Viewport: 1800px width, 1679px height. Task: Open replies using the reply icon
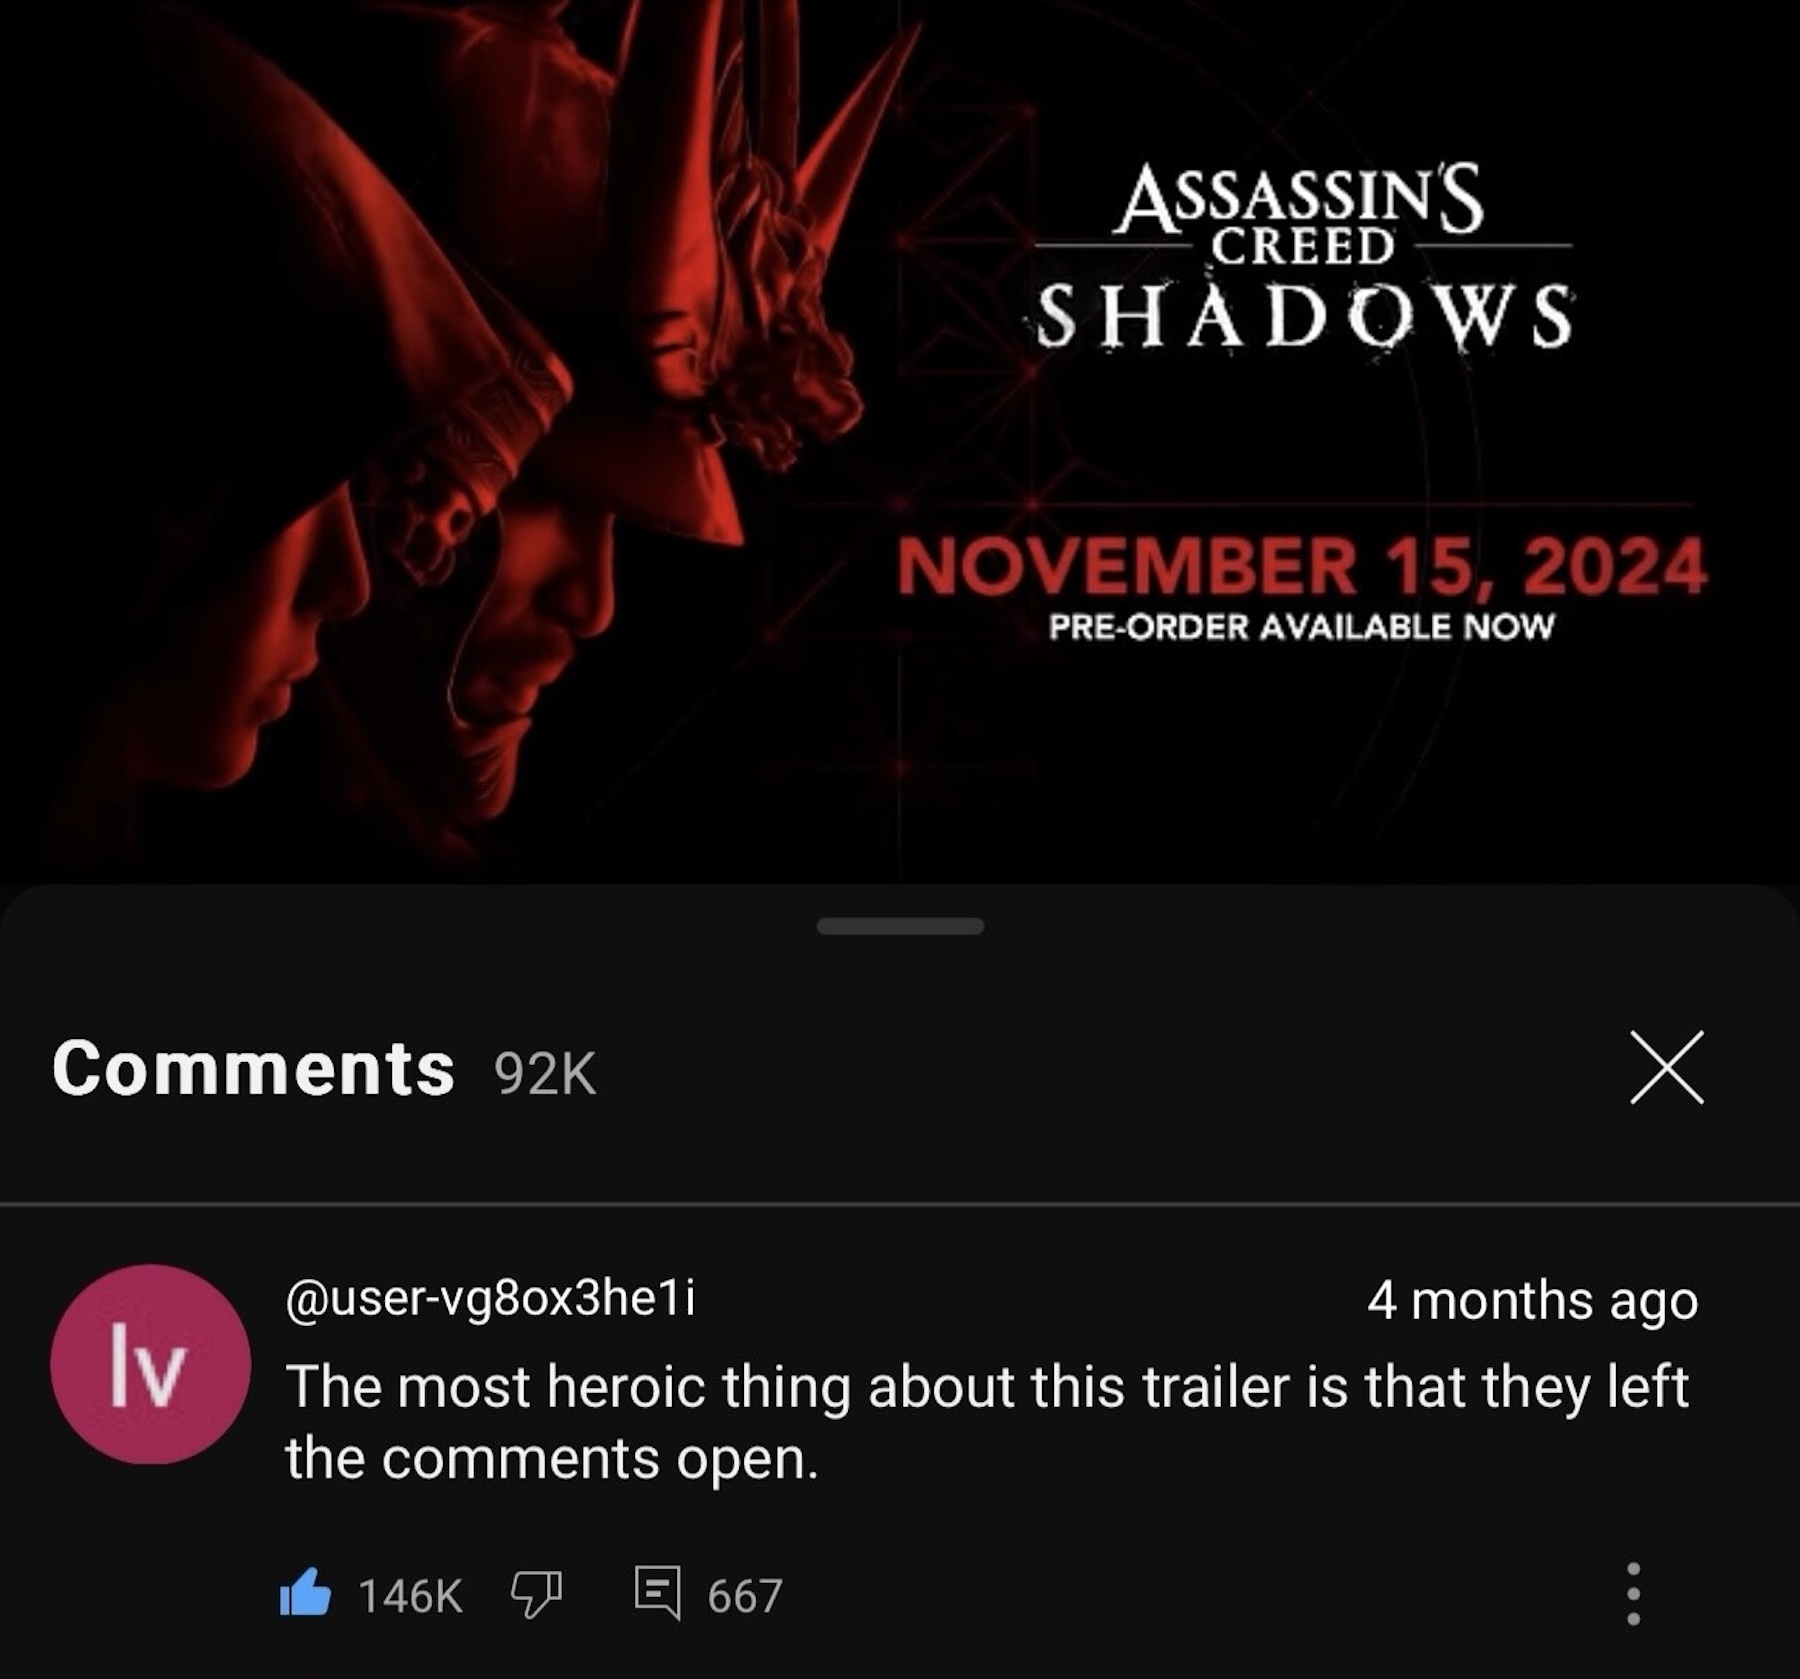click(x=658, y=1592)
